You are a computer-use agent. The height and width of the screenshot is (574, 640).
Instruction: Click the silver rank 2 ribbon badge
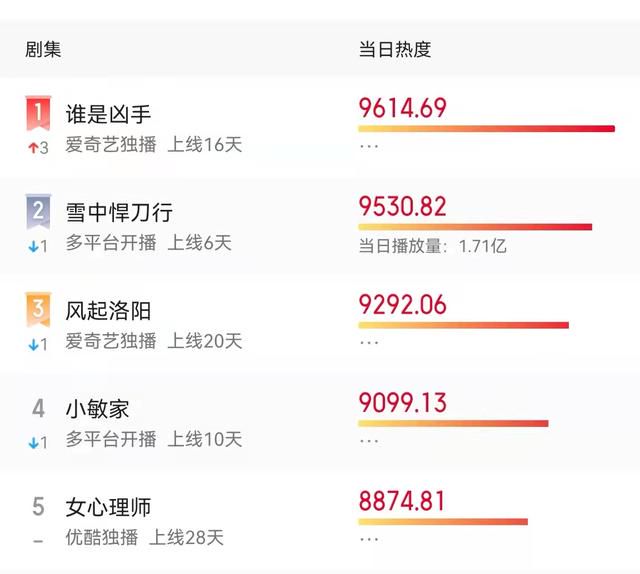(x=38, y=211)
